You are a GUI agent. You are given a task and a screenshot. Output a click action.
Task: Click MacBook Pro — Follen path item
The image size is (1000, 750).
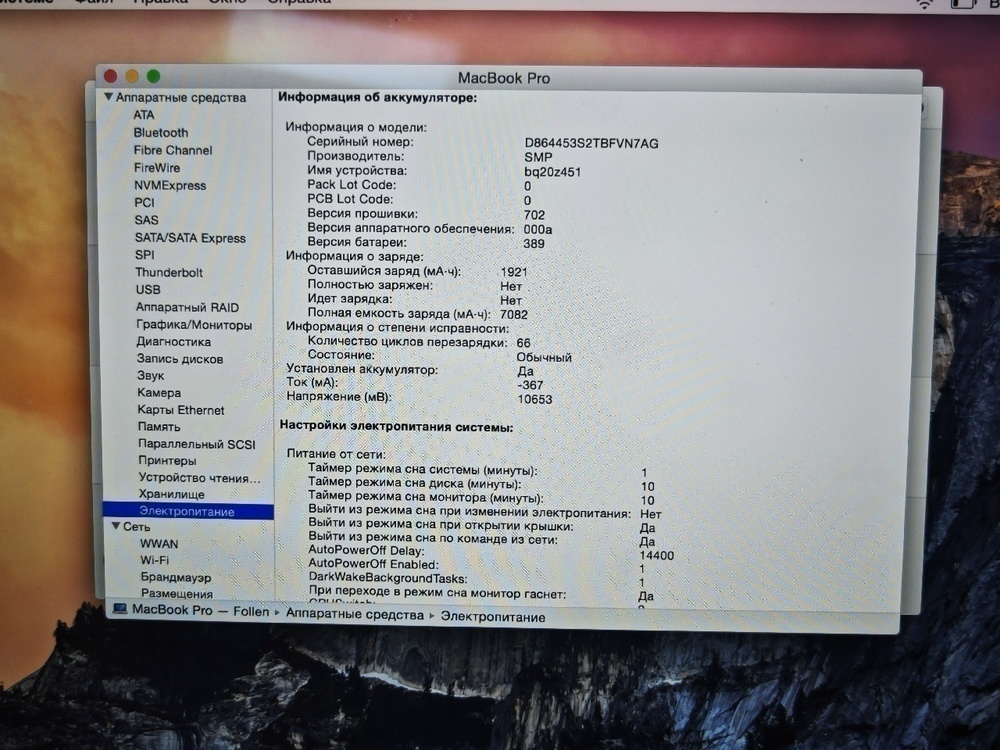200,610
